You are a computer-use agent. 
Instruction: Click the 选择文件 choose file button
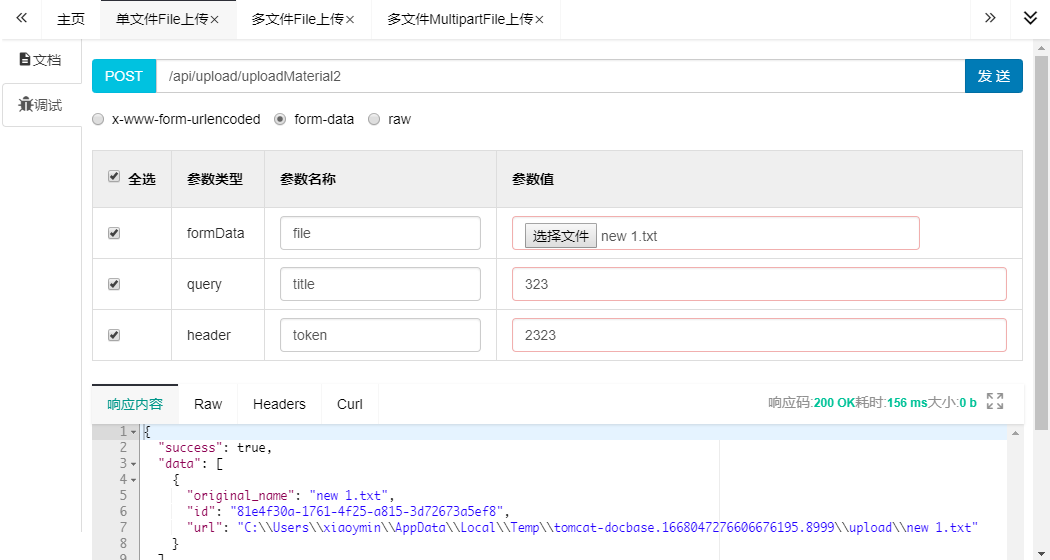click(561, 236)
